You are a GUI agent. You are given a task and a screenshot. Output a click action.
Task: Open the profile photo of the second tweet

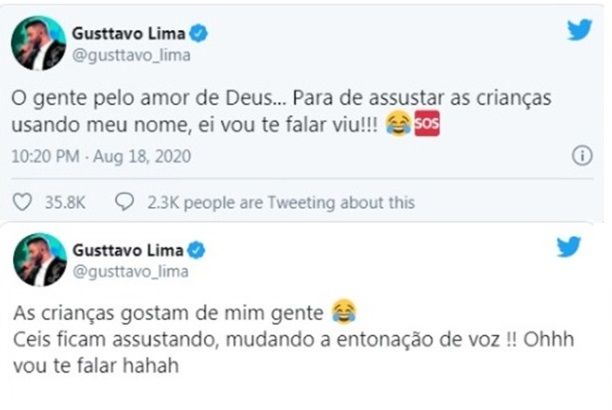(x=38, y=260)
